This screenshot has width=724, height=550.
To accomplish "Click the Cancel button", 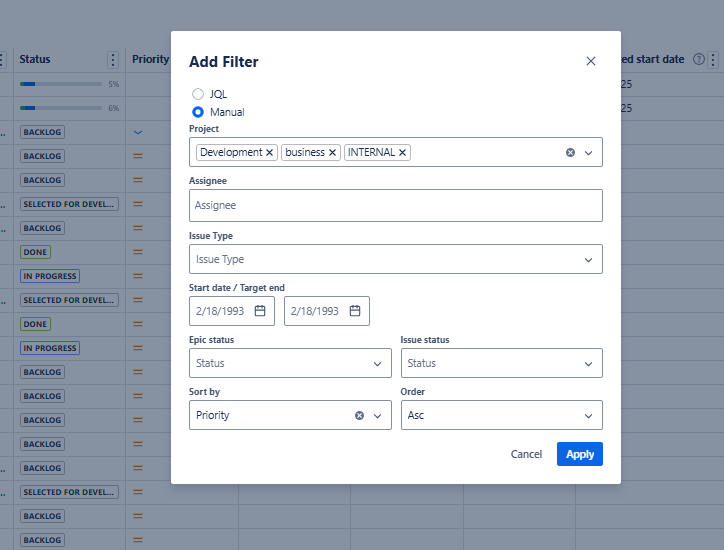I will pos(526,454).
